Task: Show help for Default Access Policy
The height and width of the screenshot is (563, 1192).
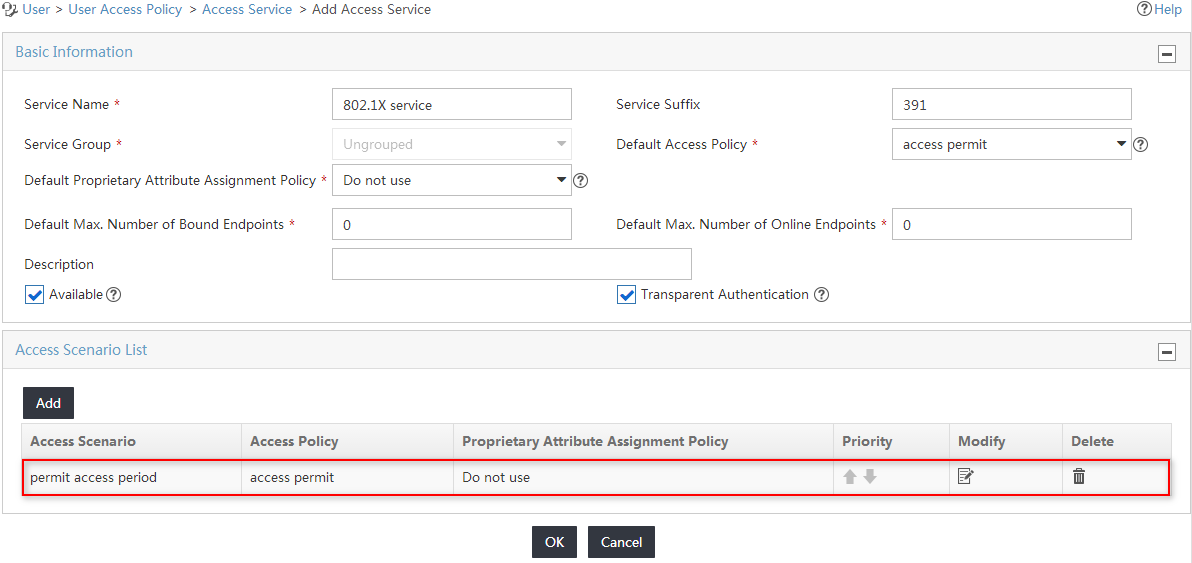Action: (x=1140, y=144)
